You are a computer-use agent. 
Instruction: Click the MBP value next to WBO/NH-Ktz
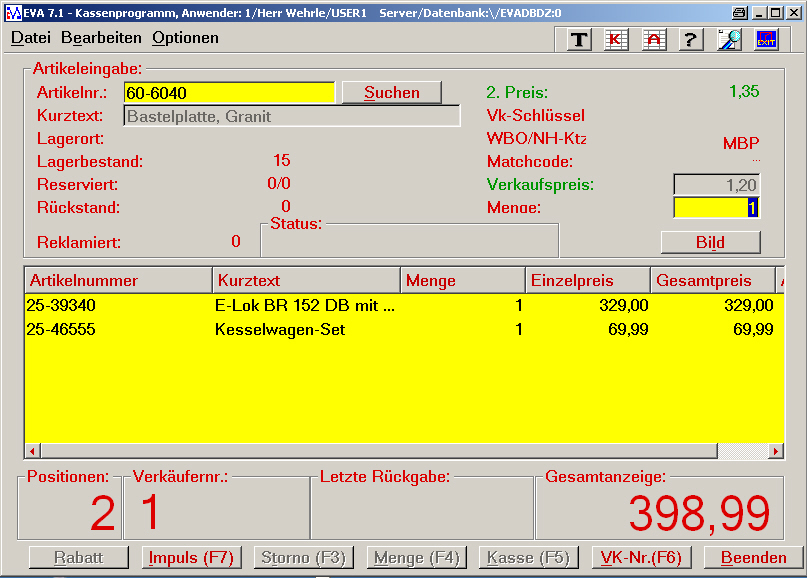[741, 143]
